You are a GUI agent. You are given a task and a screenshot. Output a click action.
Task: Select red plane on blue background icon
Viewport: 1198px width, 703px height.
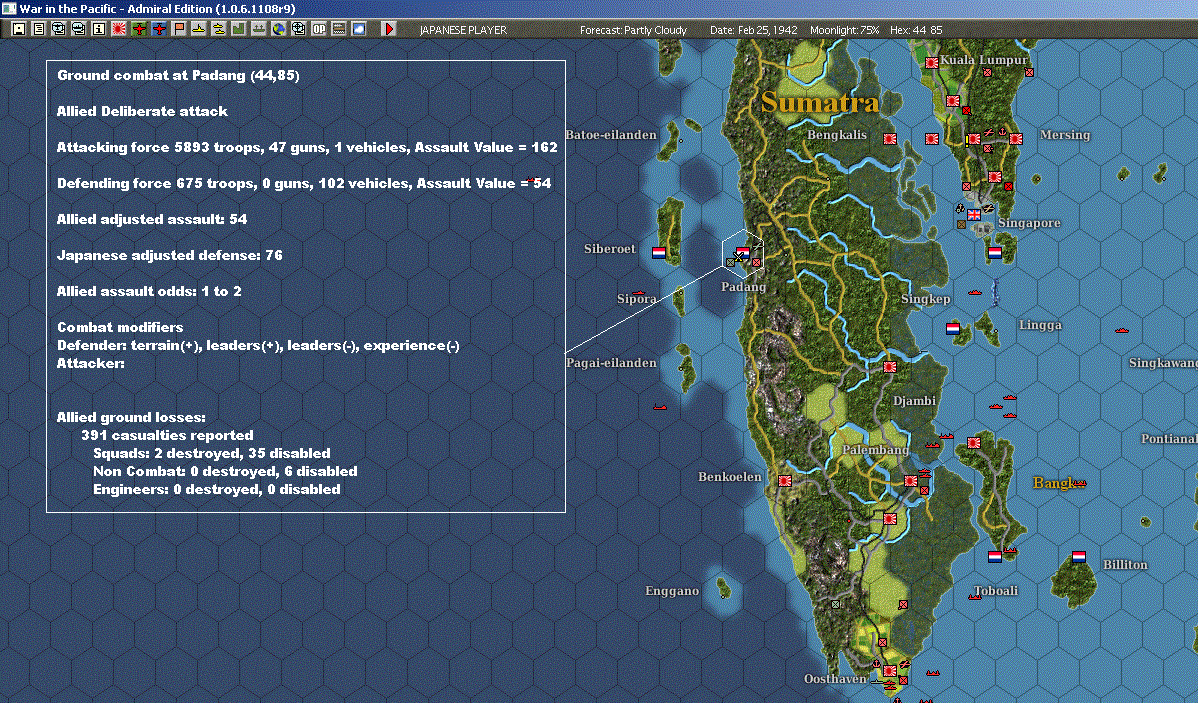(159, 29)
